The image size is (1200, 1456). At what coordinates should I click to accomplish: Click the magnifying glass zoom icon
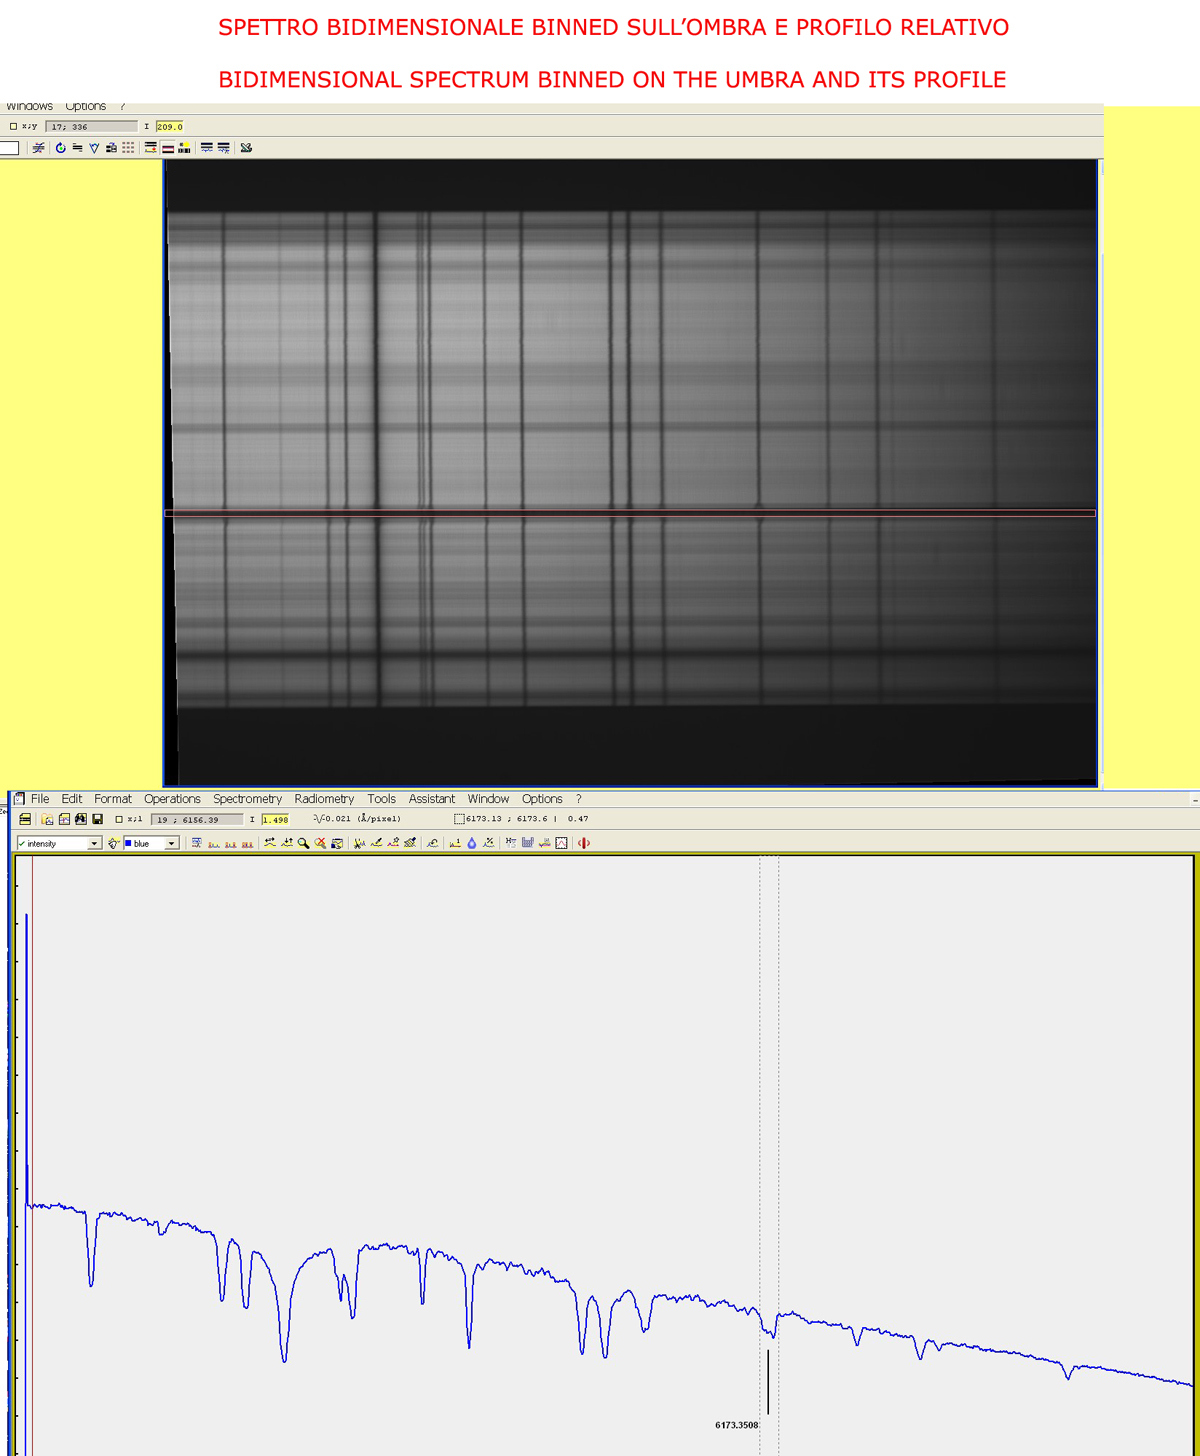303,843
